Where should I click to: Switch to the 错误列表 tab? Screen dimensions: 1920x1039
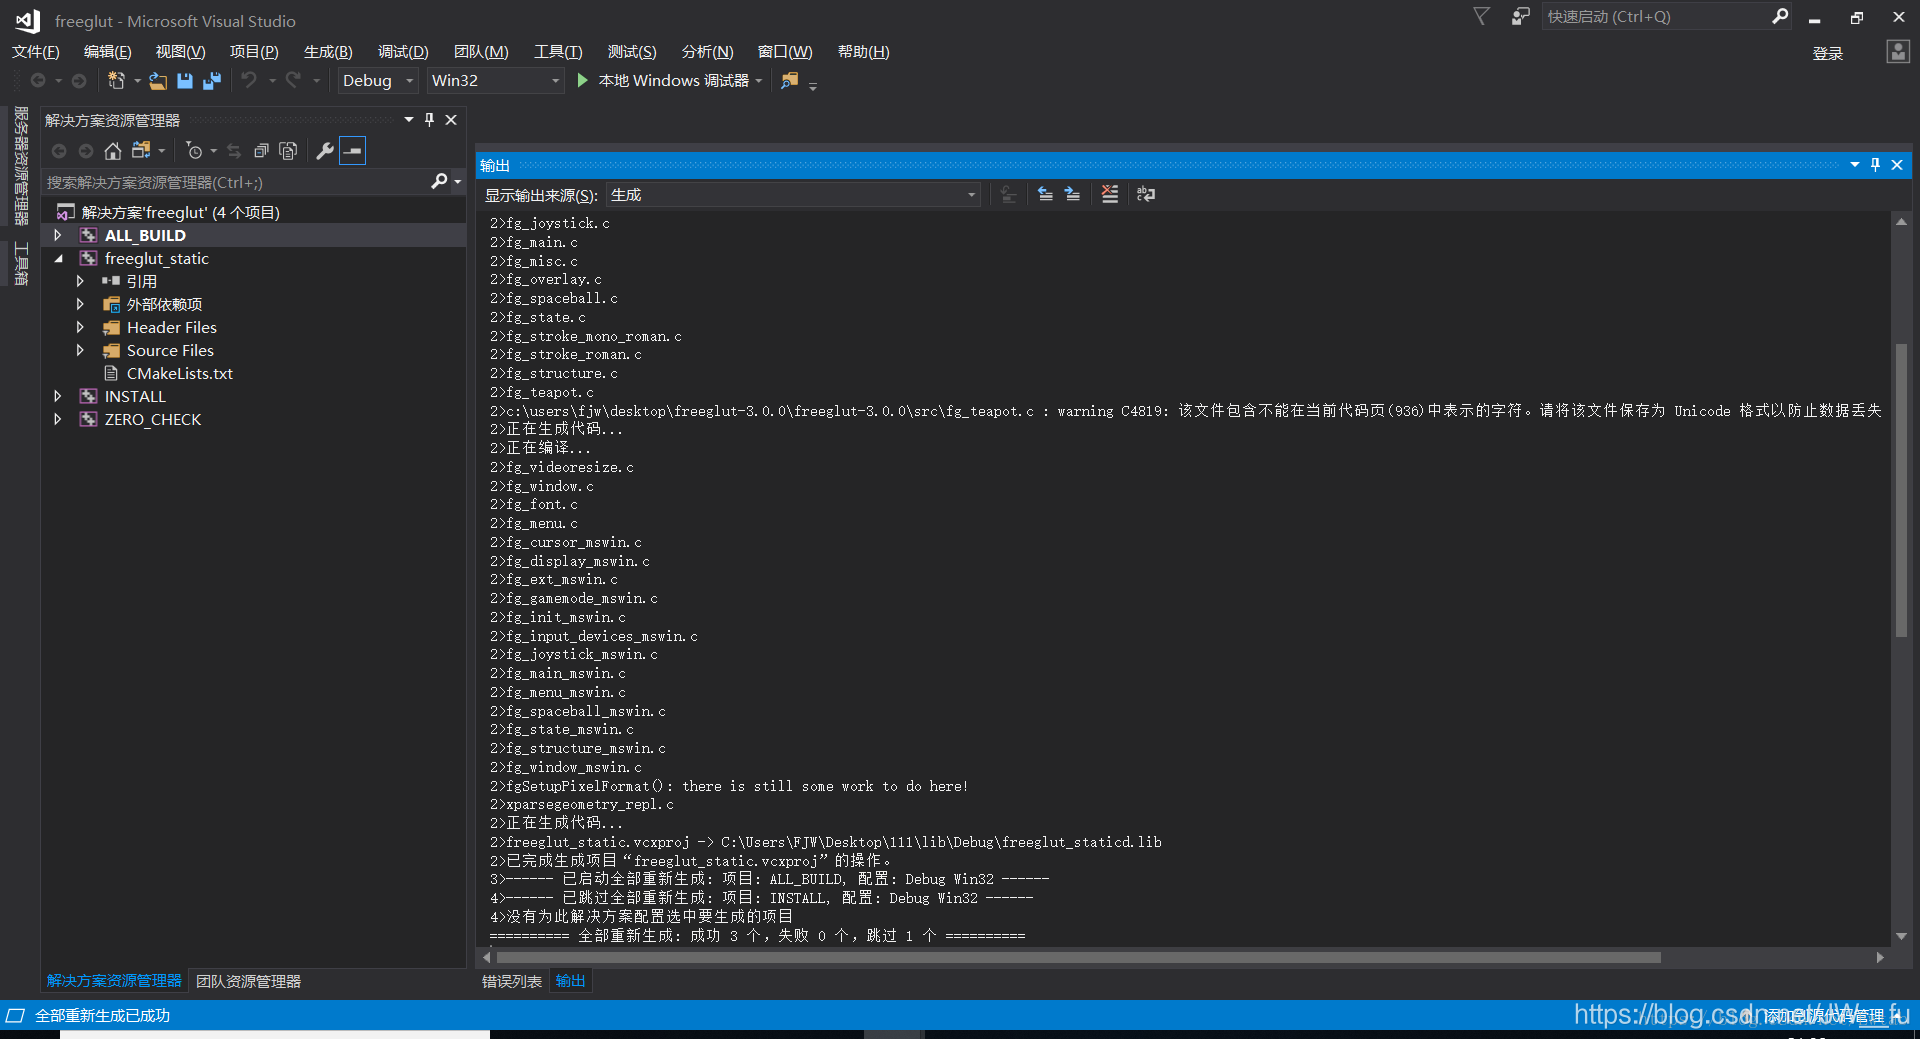pyautogui.click(x=512, y=981)
